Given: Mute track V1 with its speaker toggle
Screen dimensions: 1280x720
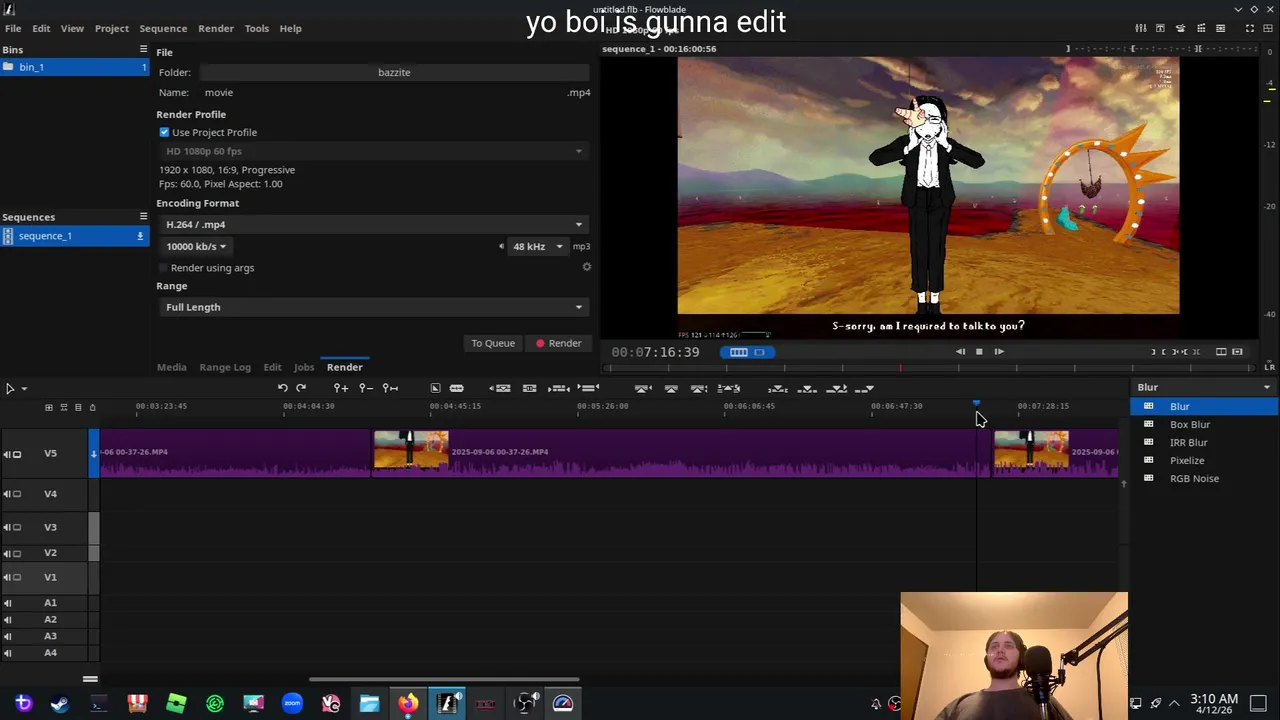Looking at the screenshot, I should 7,577.
